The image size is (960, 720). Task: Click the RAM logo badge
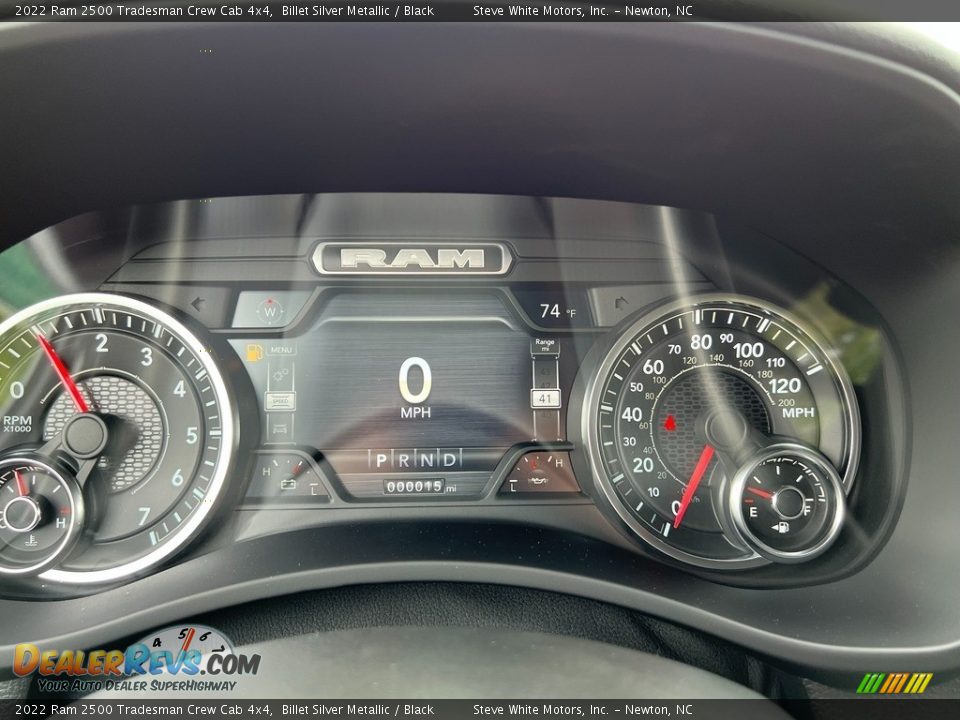point(413,258)
